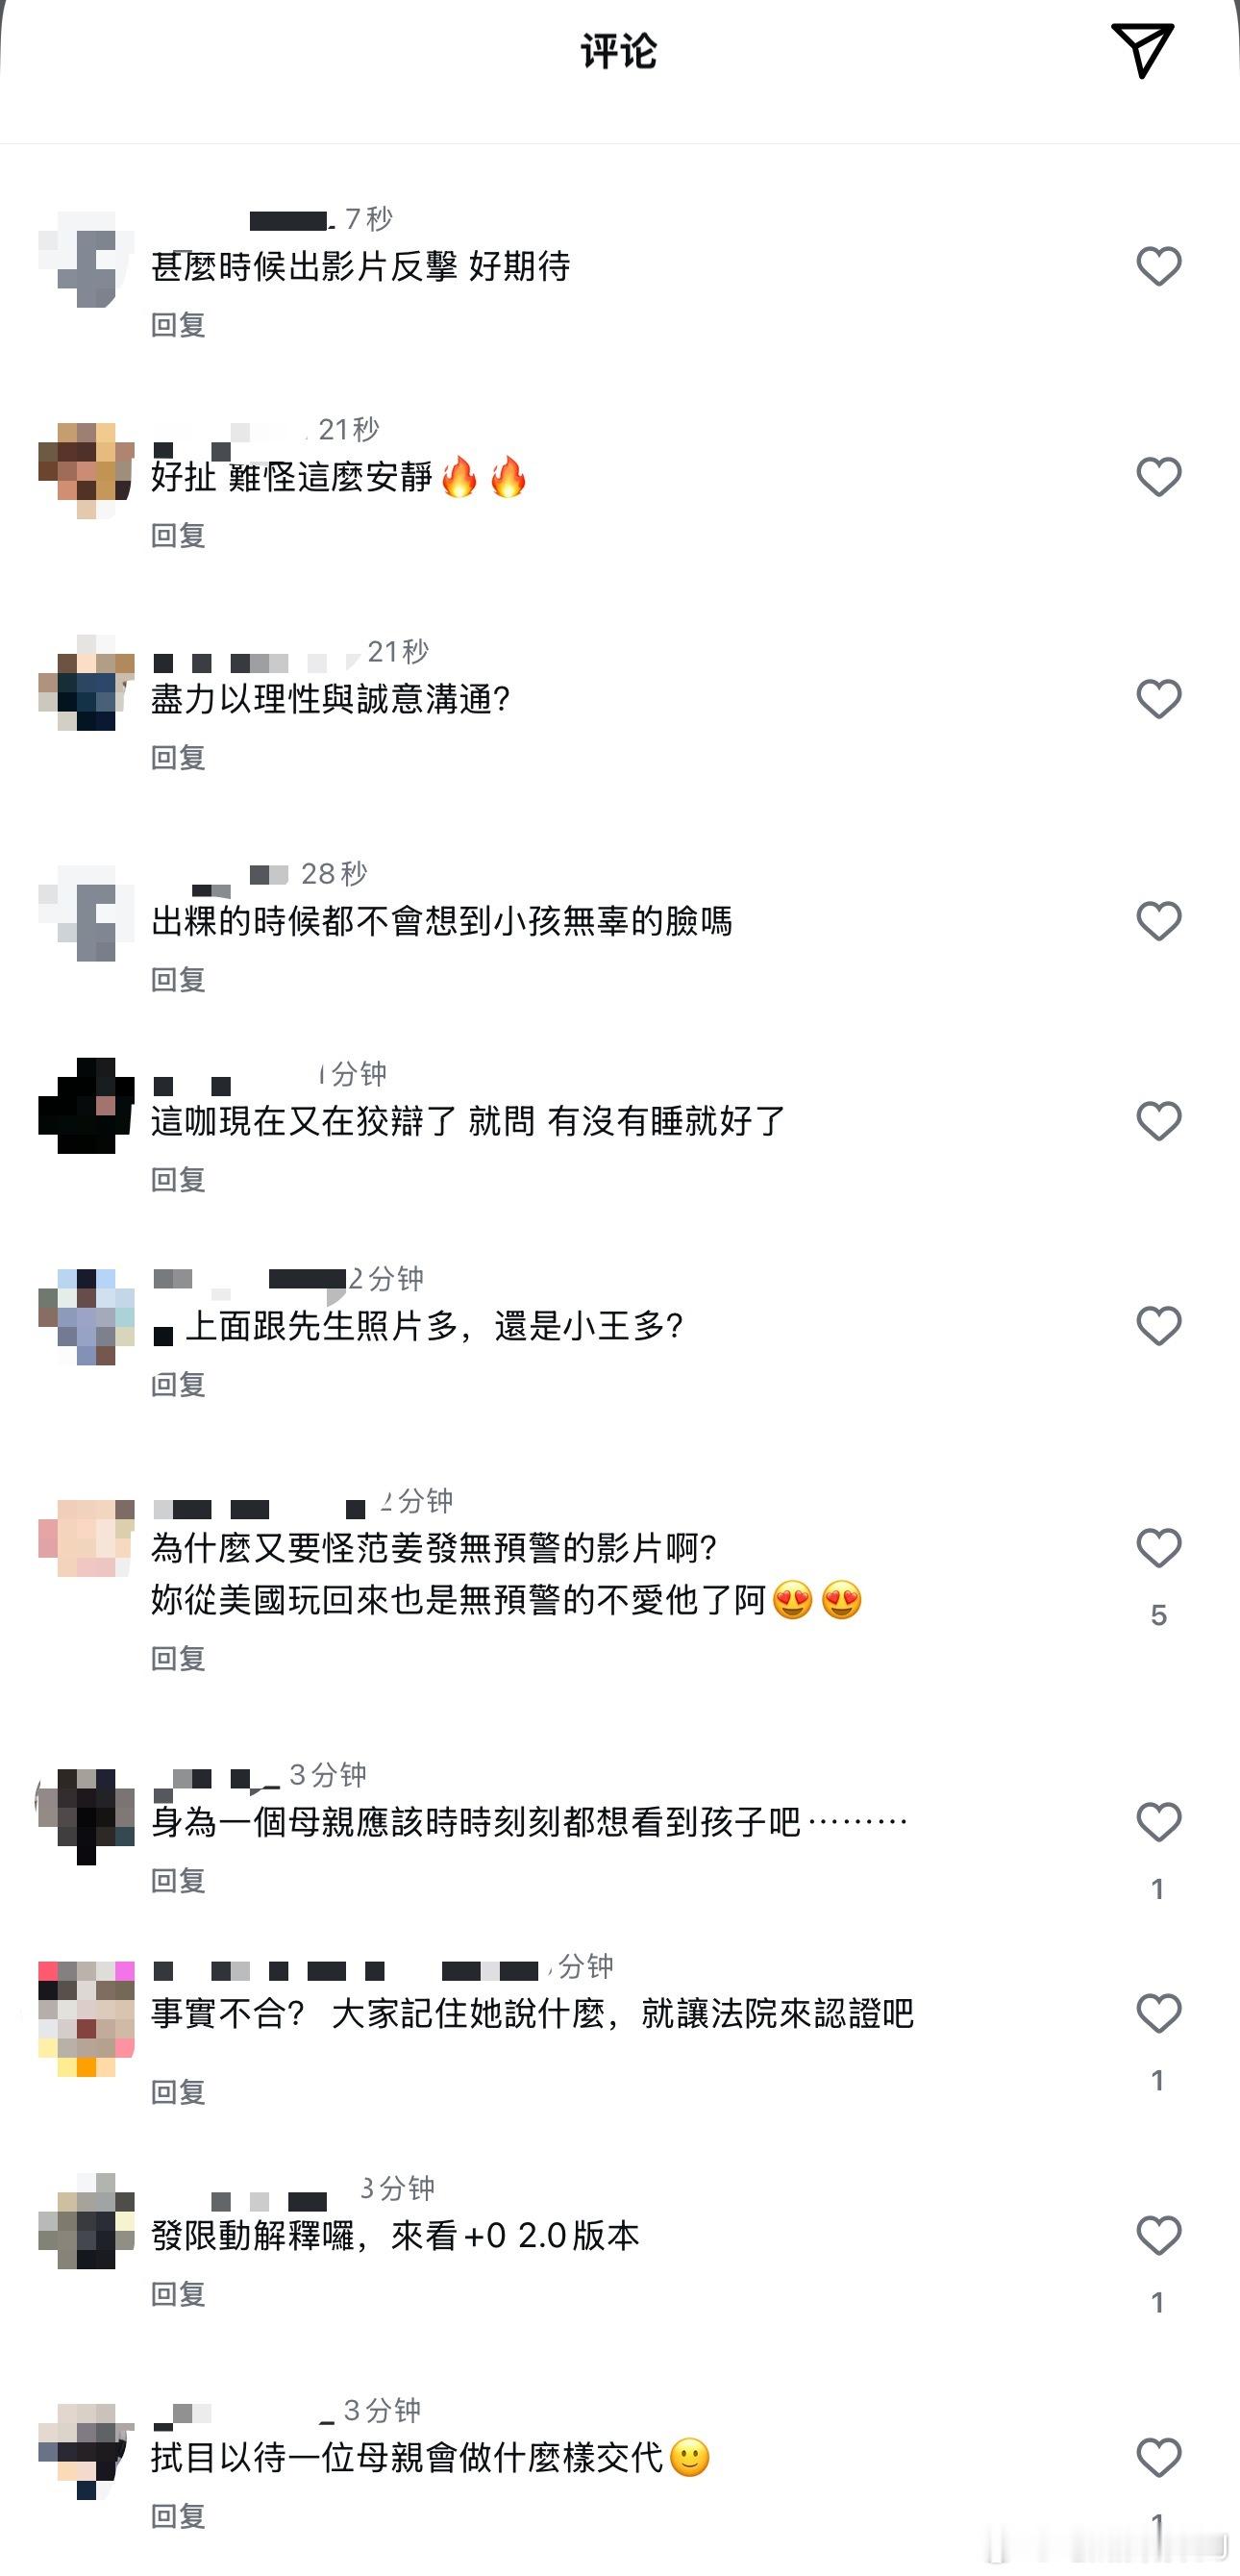Viewport: 1240px width, 2576px height.
Task: Reply to '盡力以理性與誠意溝通?' comment
Action: click(178, 758)
